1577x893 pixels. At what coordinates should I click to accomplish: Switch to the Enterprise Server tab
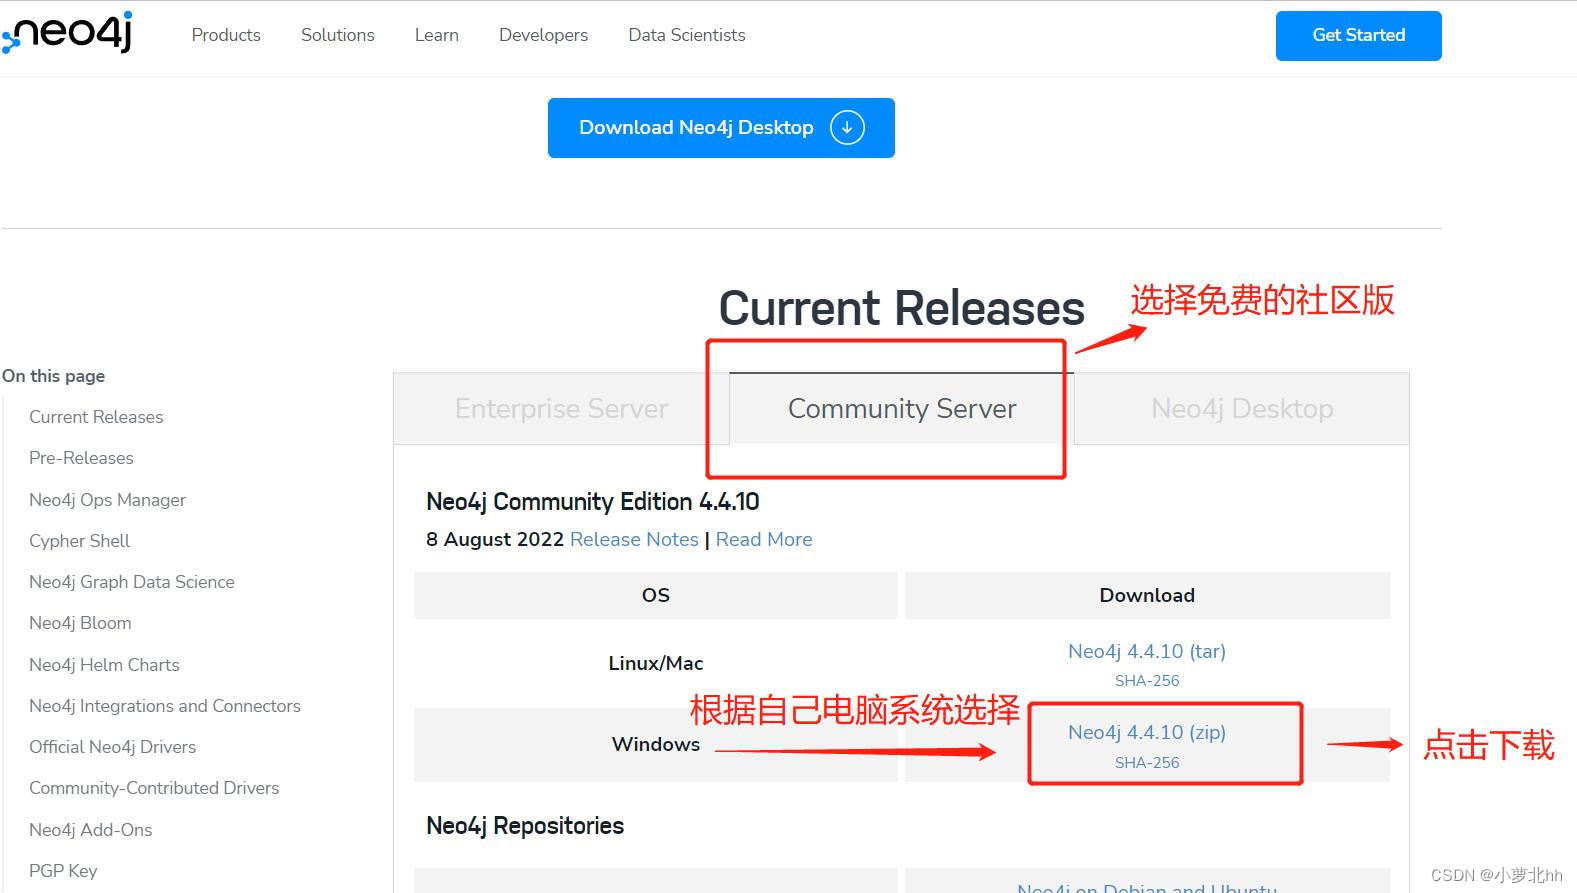[x=561, y=409]
